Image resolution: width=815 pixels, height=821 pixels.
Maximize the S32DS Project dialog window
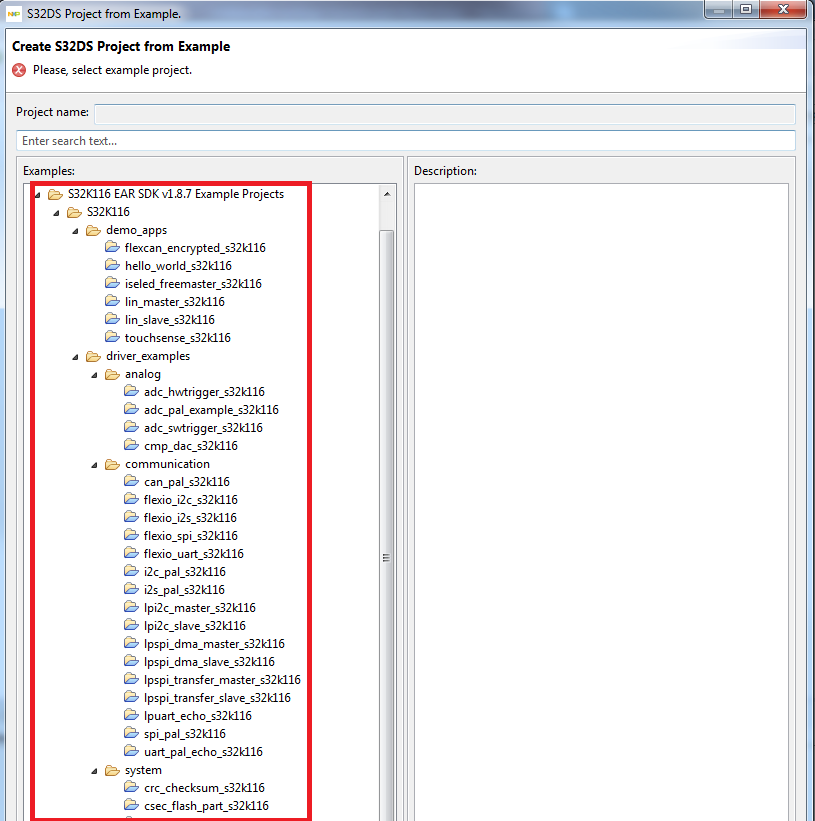(x=746, y=9)
